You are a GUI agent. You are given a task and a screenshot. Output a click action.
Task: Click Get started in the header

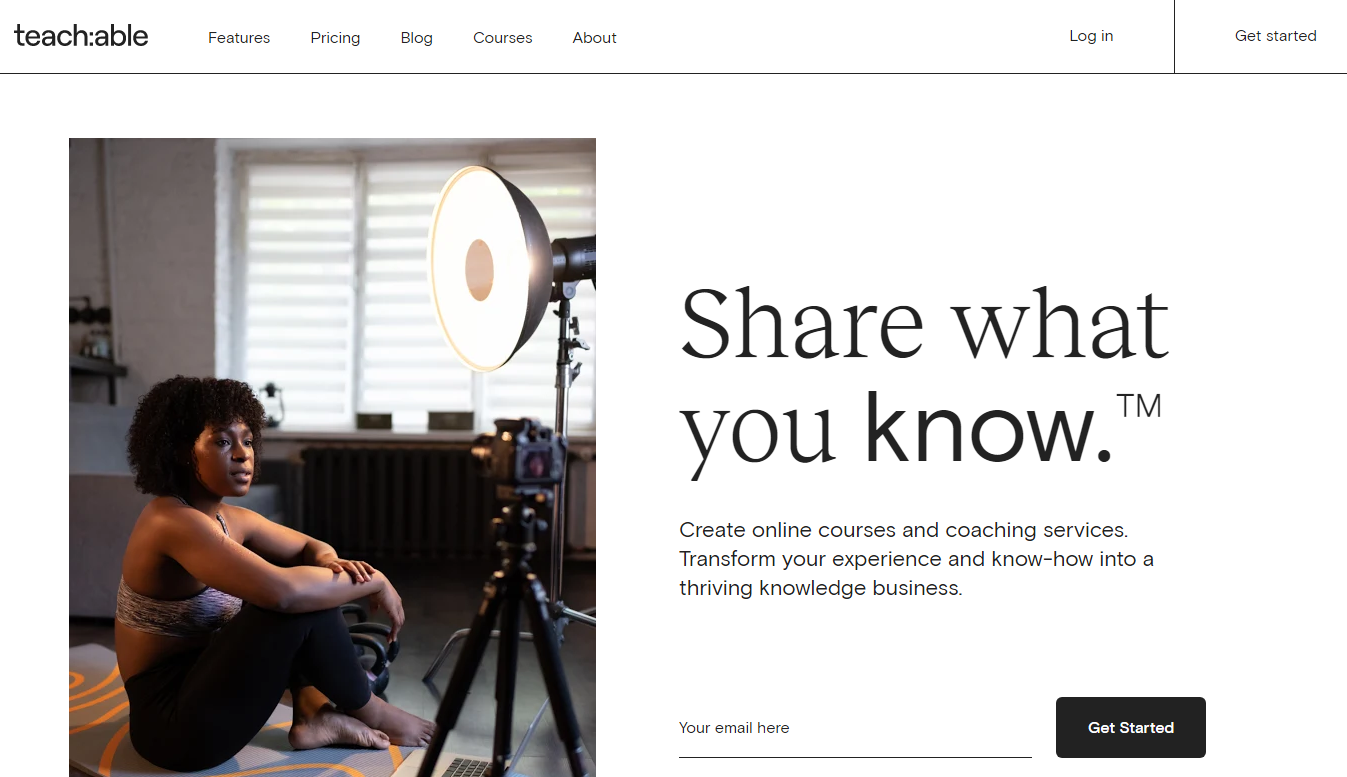point(1275,36)
